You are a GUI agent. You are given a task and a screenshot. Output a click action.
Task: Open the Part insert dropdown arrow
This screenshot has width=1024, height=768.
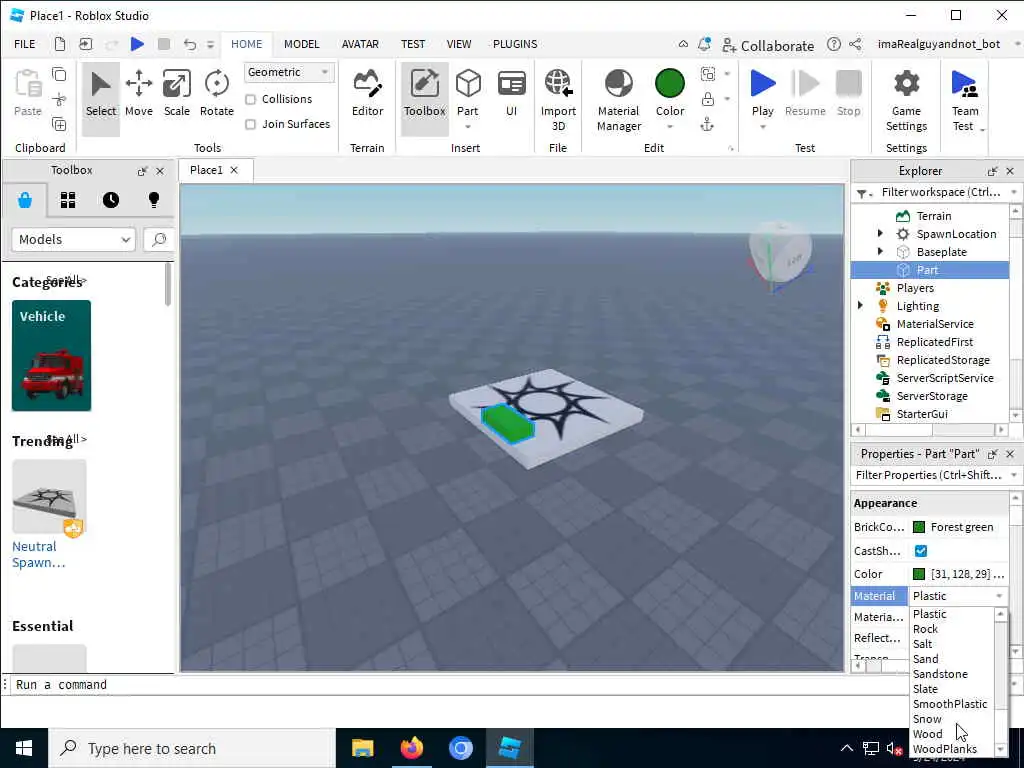[x=468, y=127]
